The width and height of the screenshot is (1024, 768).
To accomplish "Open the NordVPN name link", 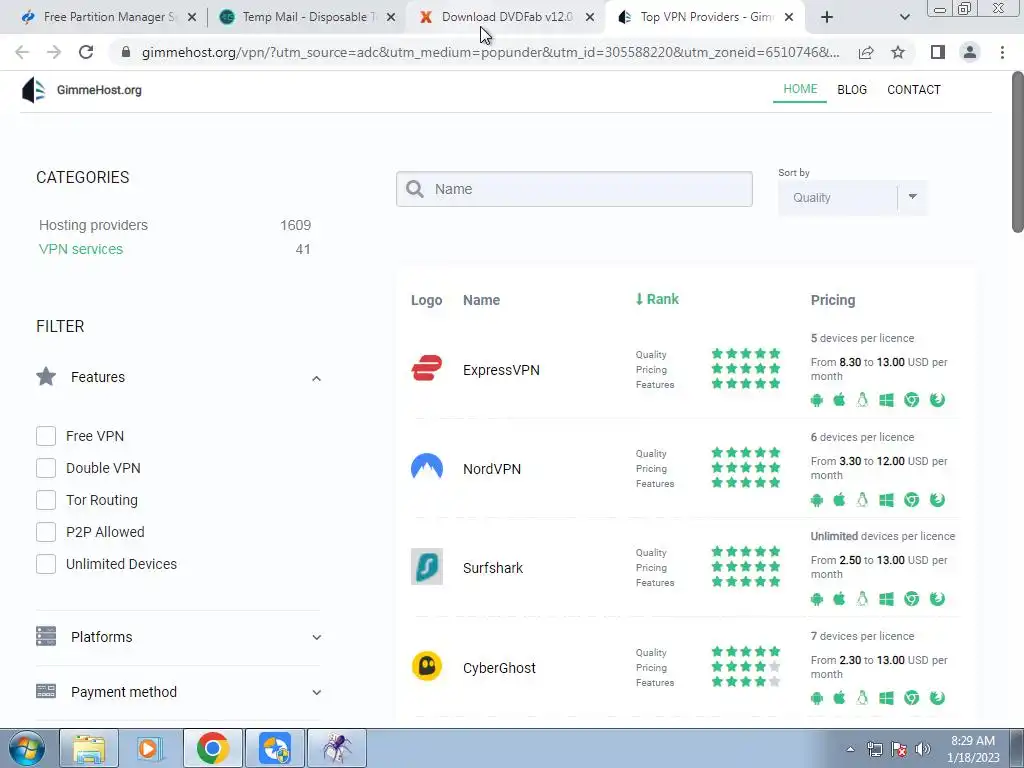I will 492,470.
